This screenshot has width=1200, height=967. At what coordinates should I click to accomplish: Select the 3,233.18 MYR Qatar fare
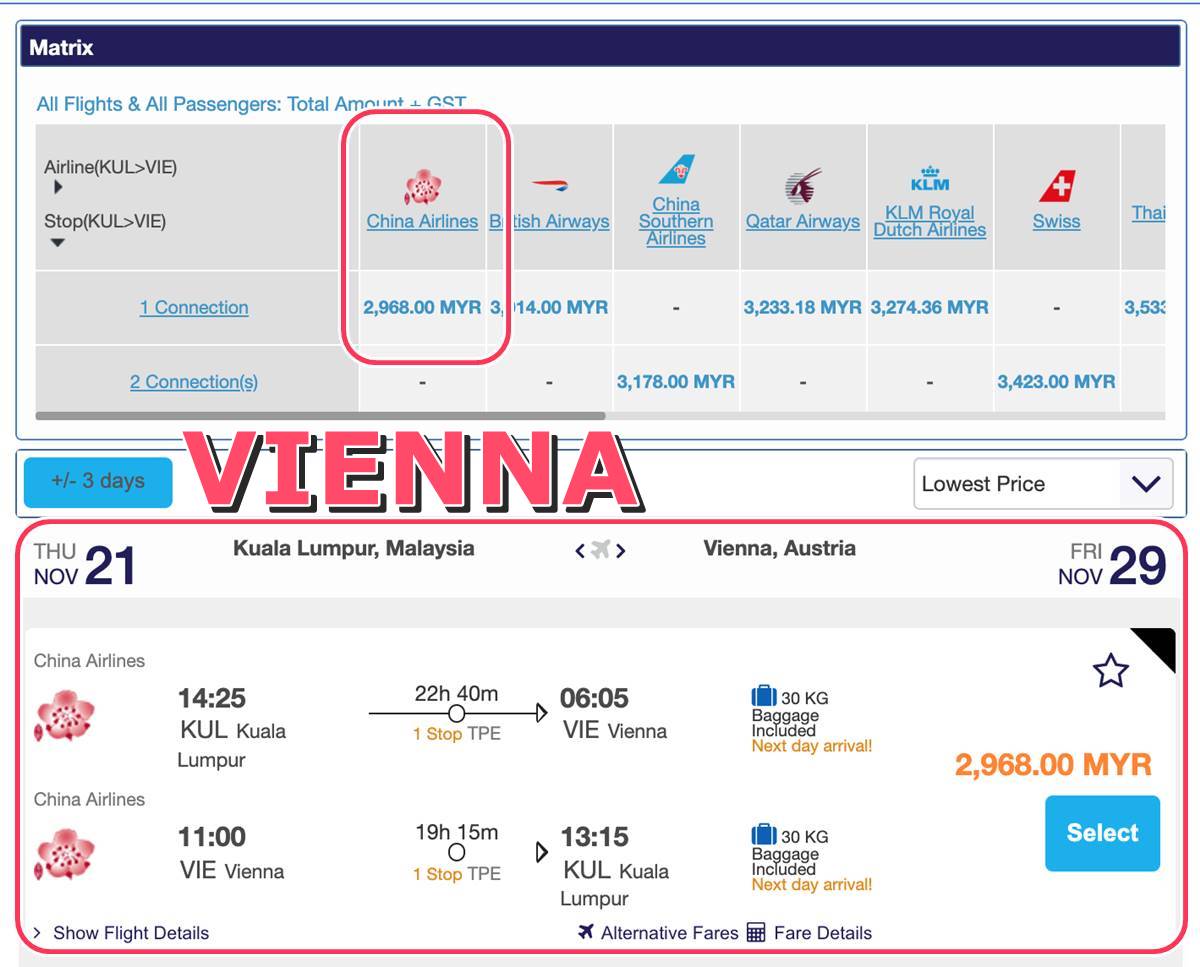tap(803, 307)
